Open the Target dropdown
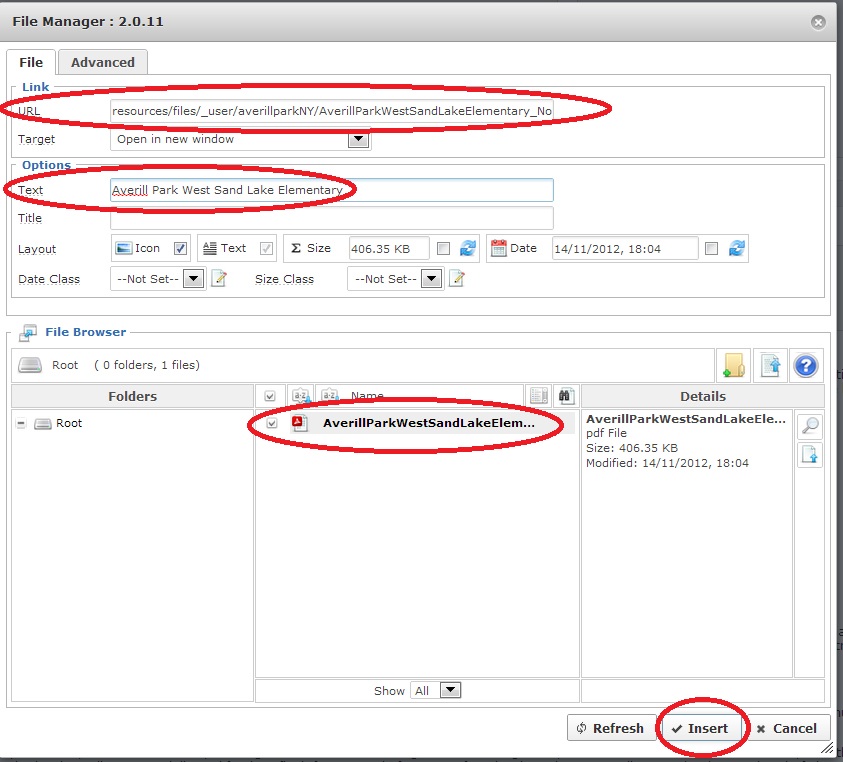This screenshot has height=762, width=843. click(358, 140)
